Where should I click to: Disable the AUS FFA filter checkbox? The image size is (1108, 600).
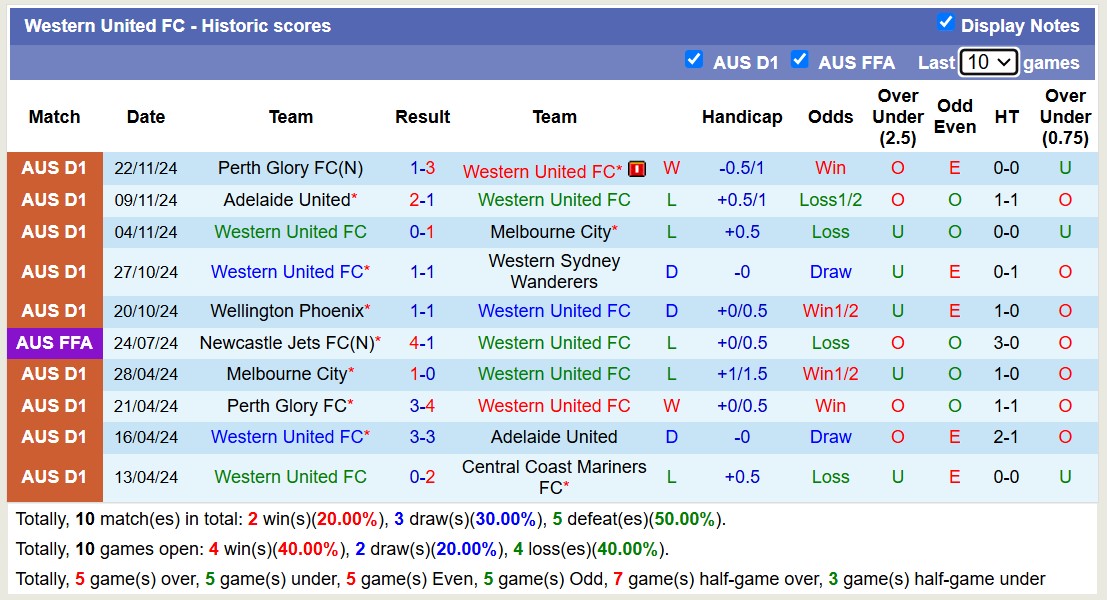click(800, 60)
